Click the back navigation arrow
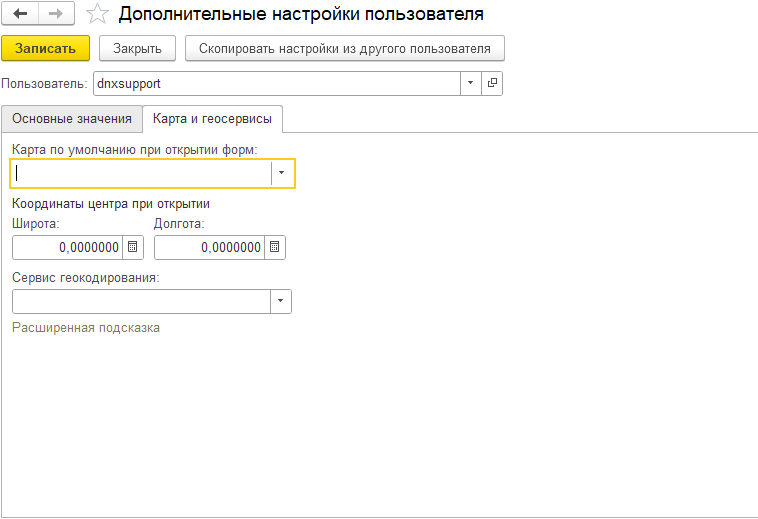The width and height of the screenshot is (758, 519). [20, 14]
